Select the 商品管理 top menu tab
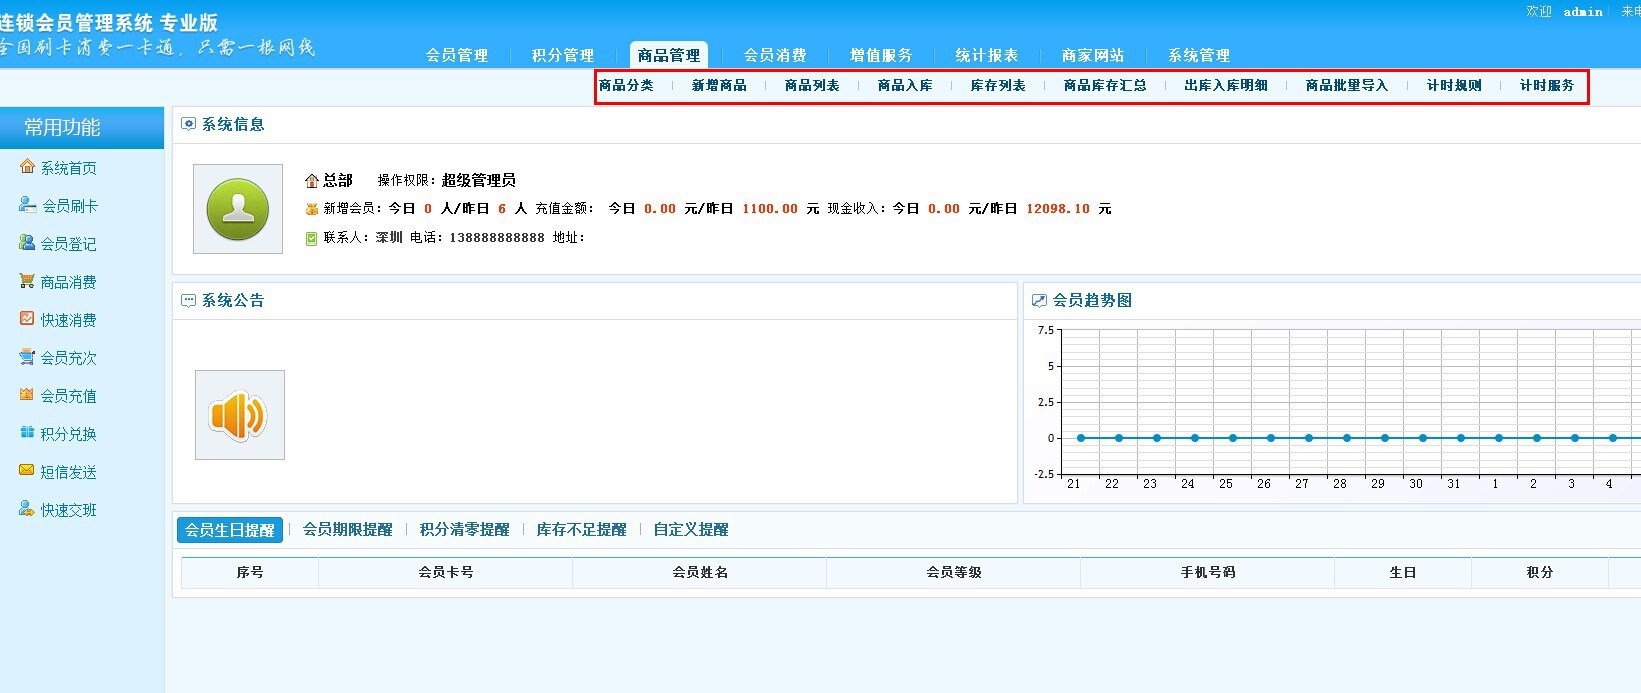This screenshot has width=1641, height=693. tap(669, 55)
